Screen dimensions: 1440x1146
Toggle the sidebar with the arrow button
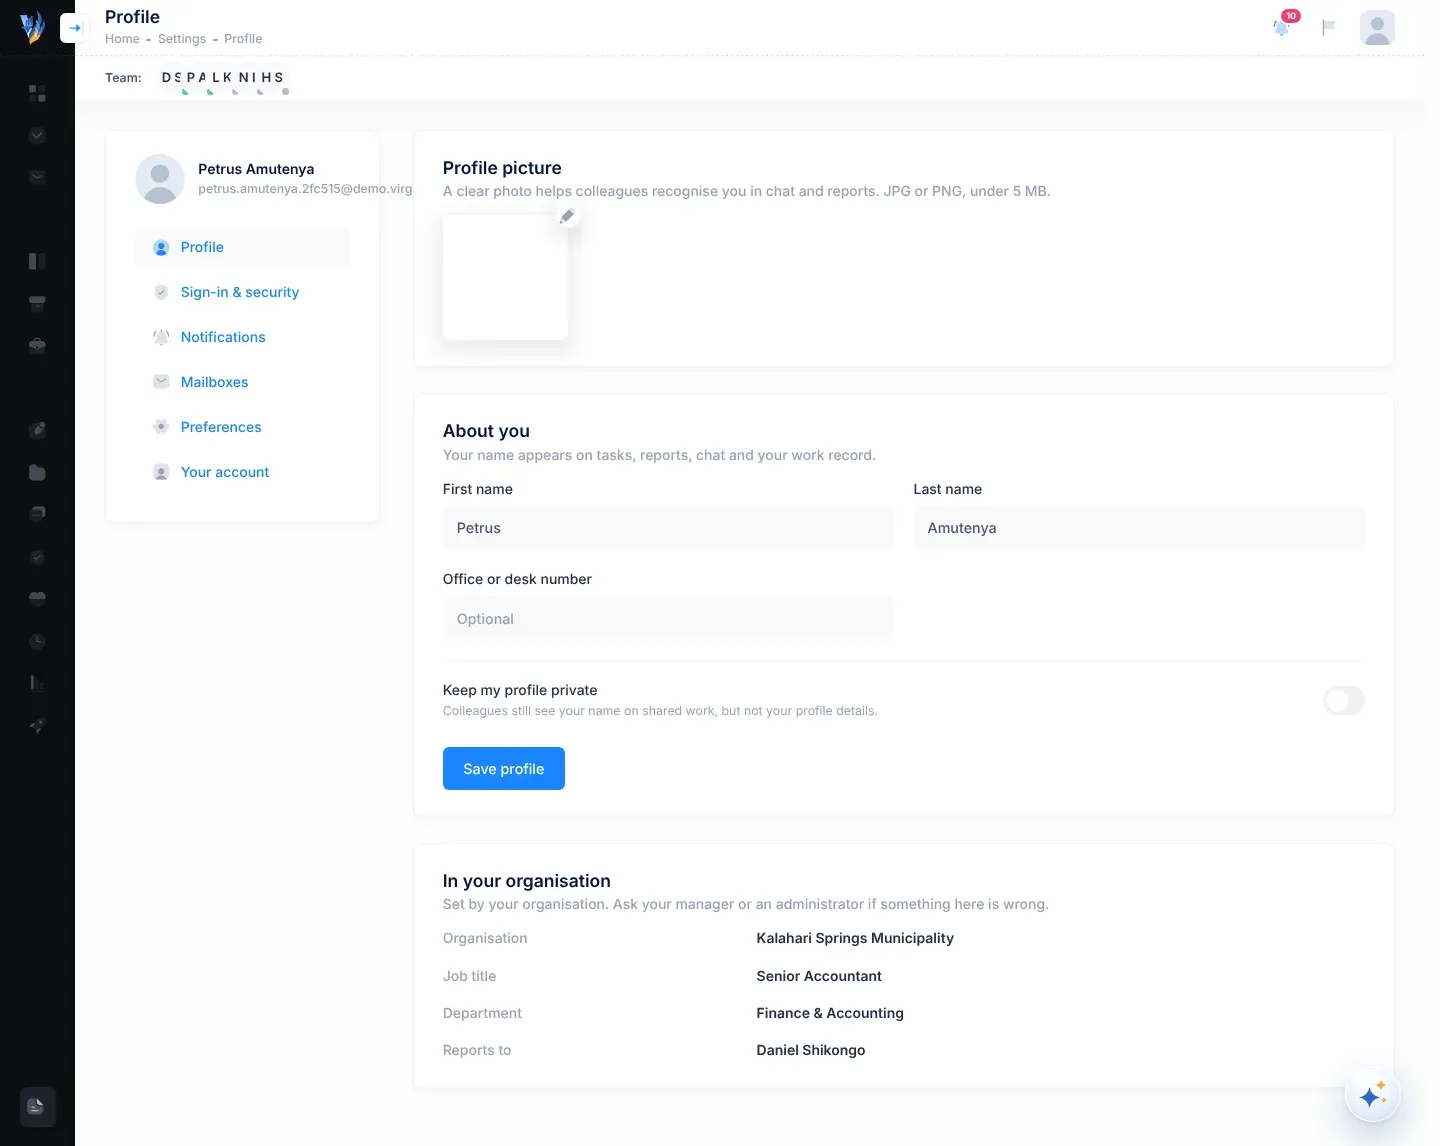click(75, 28)
